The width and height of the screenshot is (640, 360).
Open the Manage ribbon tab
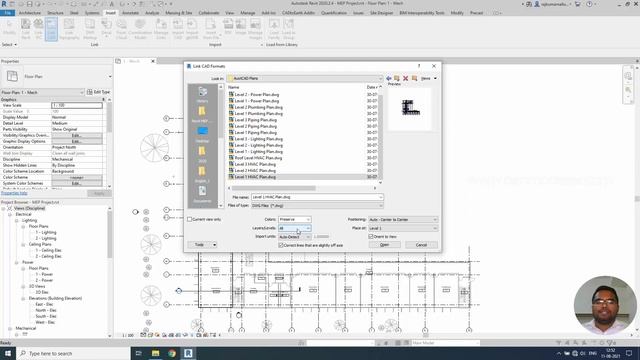pos(247,13)
